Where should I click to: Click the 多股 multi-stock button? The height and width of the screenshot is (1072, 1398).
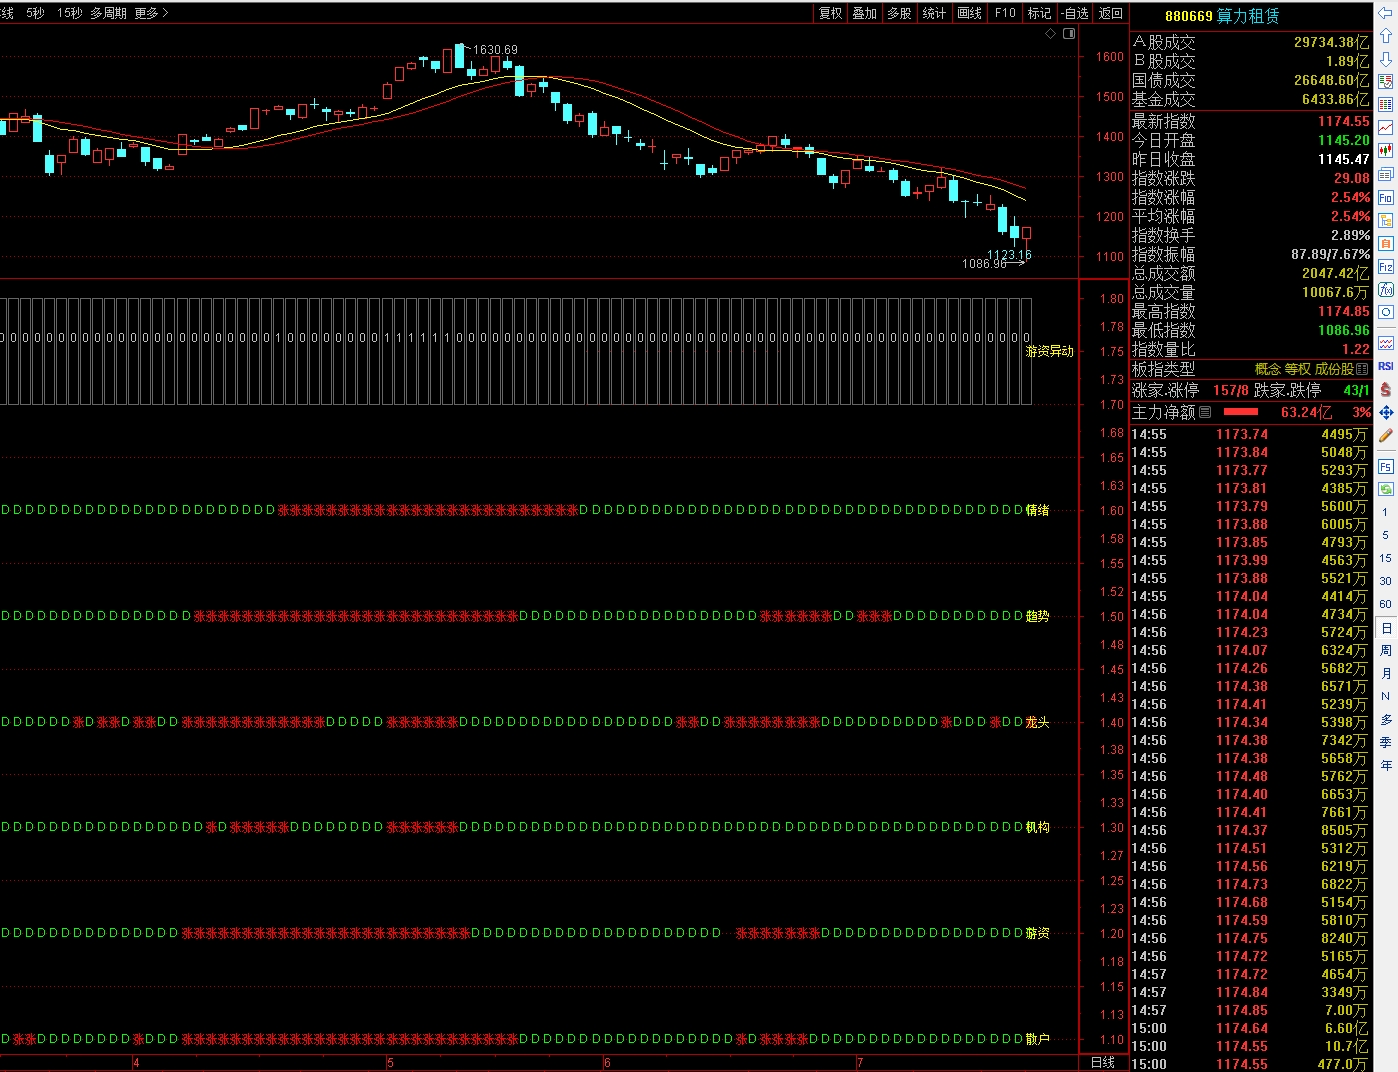click(899, 13)
